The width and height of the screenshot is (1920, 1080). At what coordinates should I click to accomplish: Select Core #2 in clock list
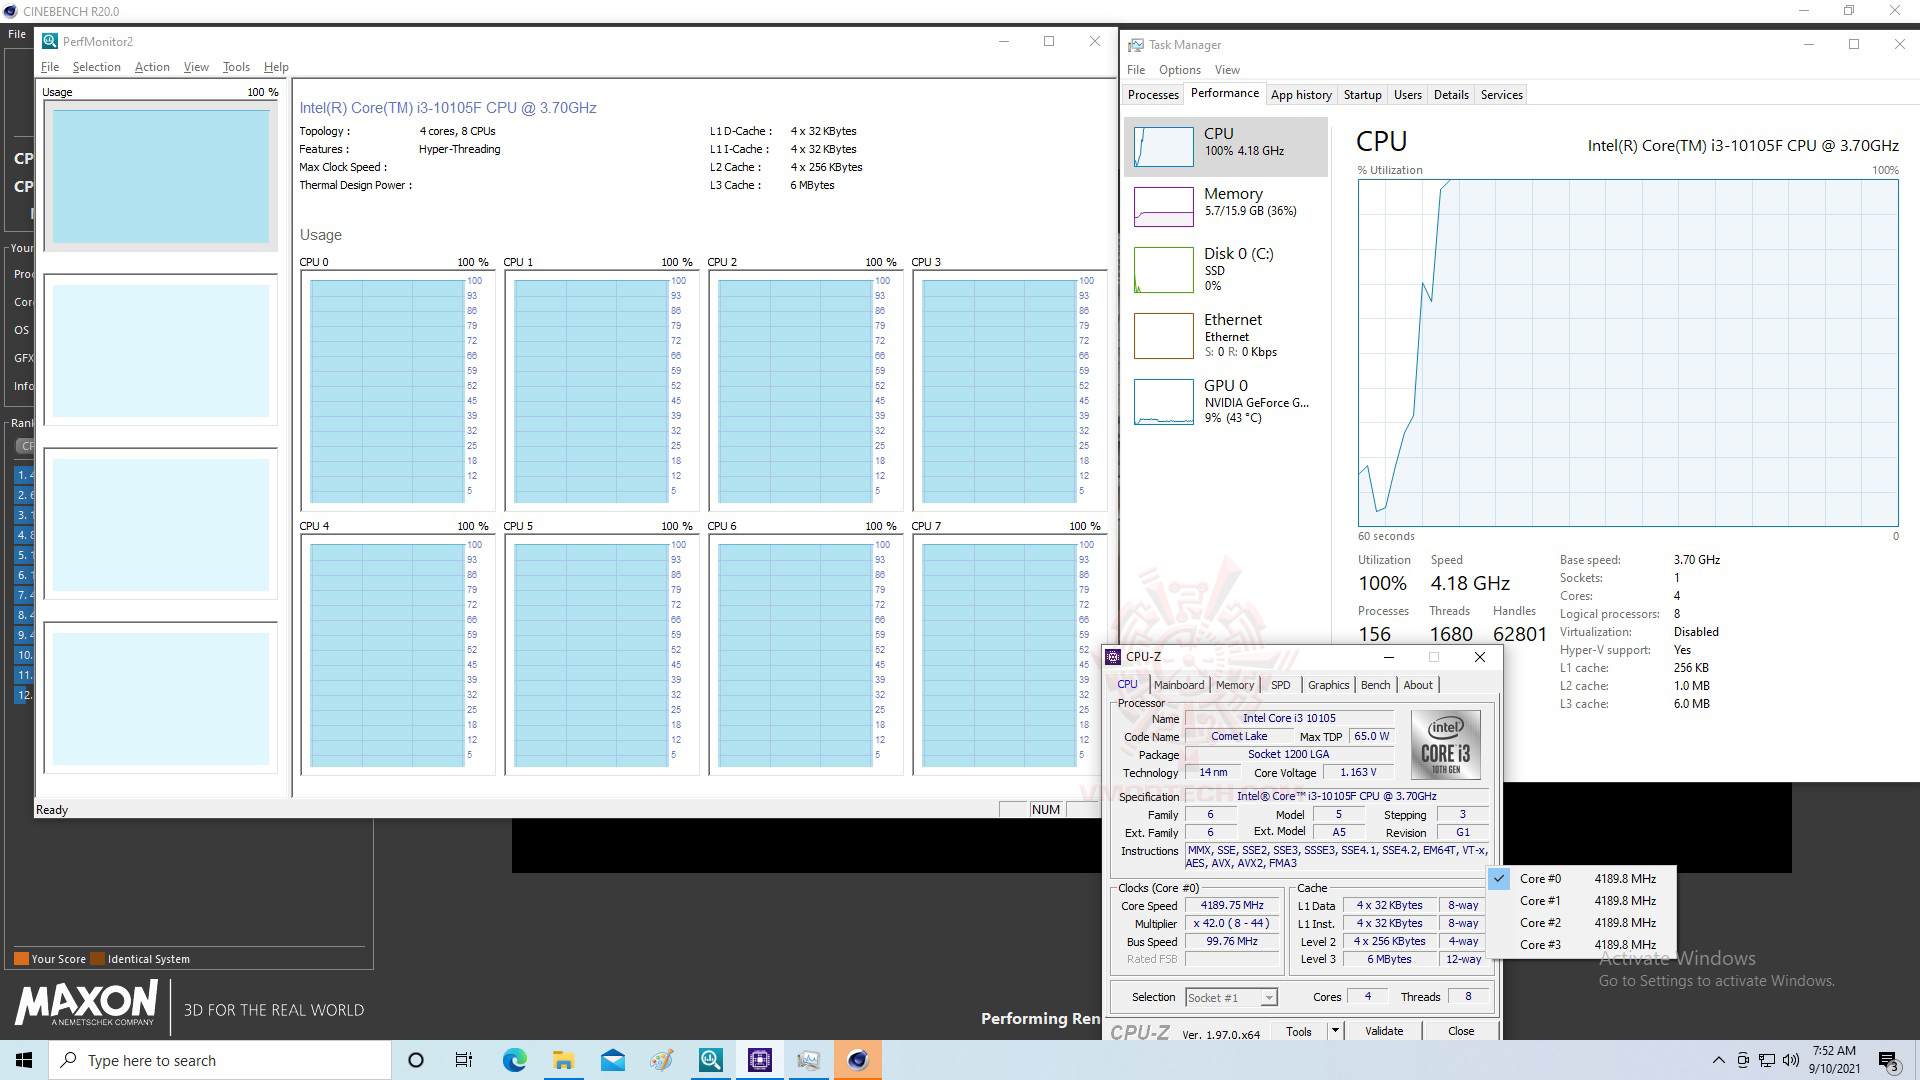click(x=1540, y=923)
